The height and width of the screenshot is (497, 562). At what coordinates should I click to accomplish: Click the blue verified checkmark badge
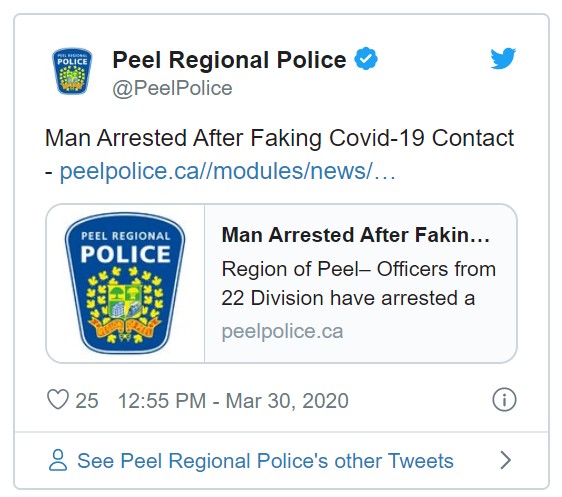click(x=366, y=58)
